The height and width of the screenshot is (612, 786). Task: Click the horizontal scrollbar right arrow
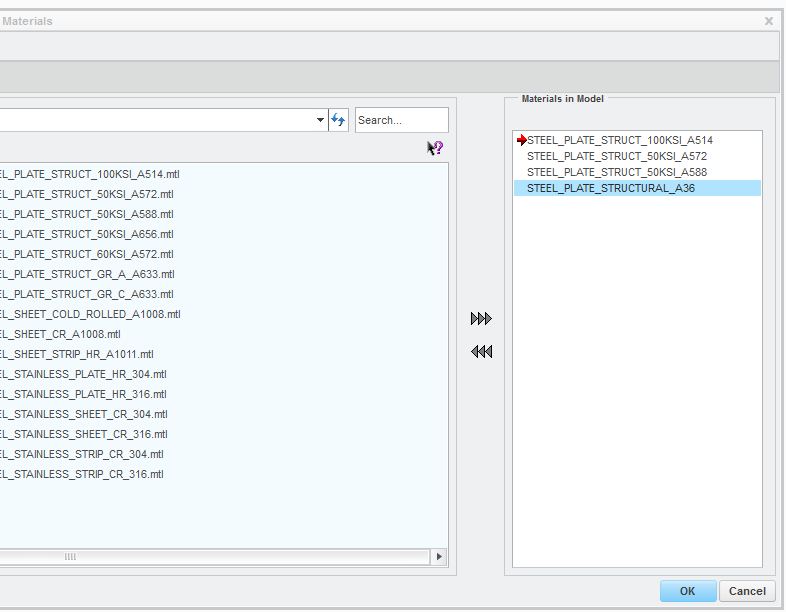tap(439, 556)
